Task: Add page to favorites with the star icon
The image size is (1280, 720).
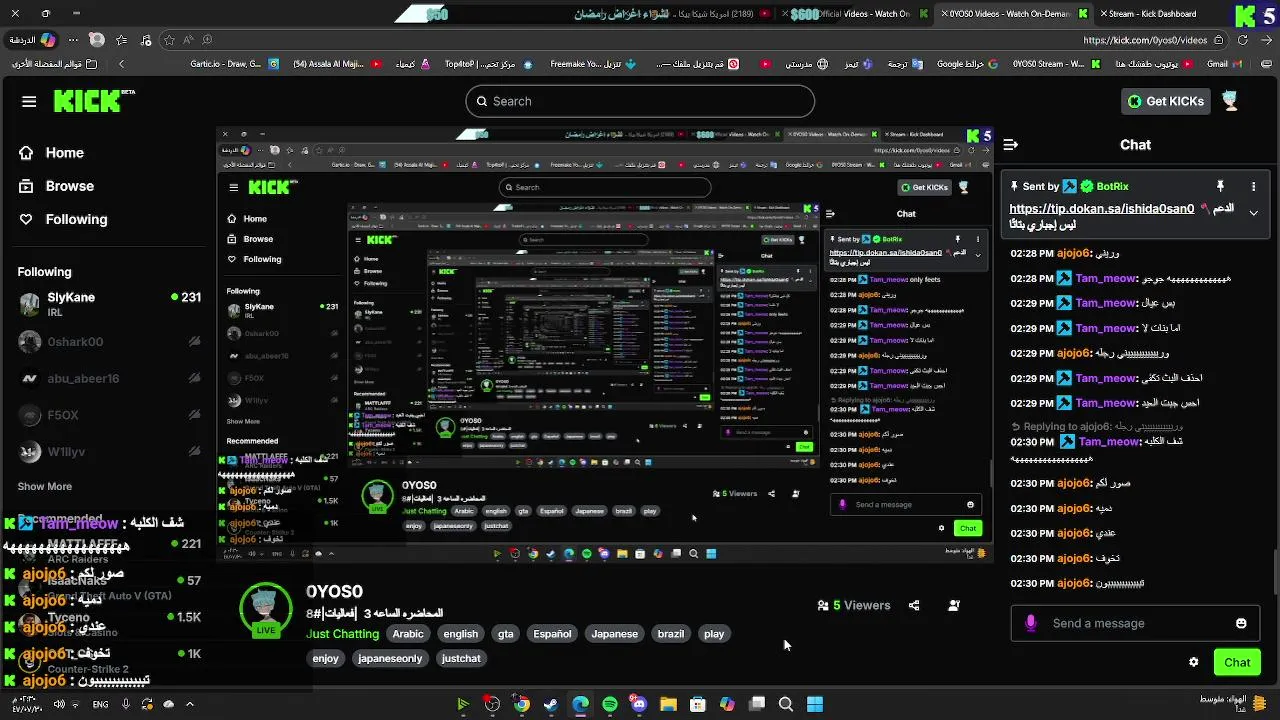Action: click(169, 40)
